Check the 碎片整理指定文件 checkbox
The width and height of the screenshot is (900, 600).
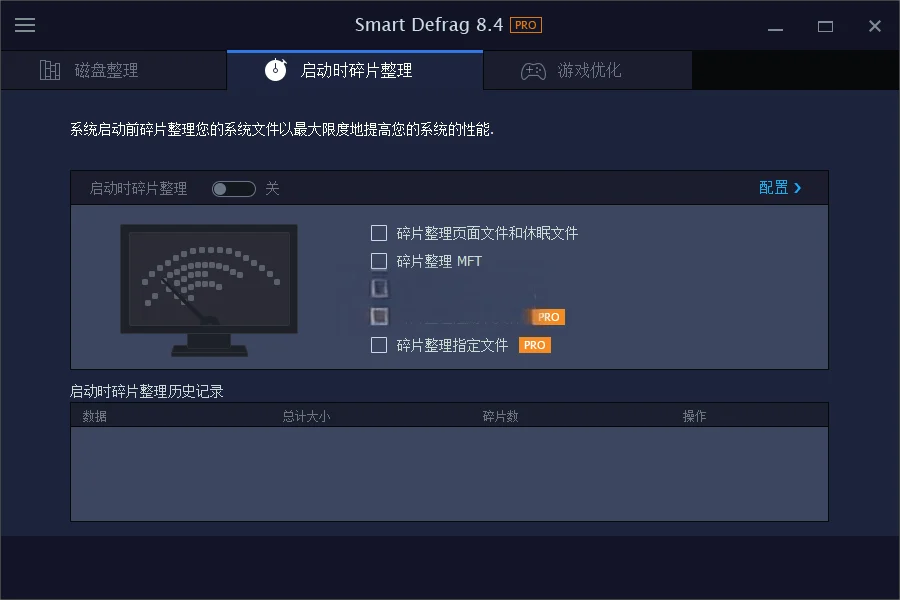[379, 345]
